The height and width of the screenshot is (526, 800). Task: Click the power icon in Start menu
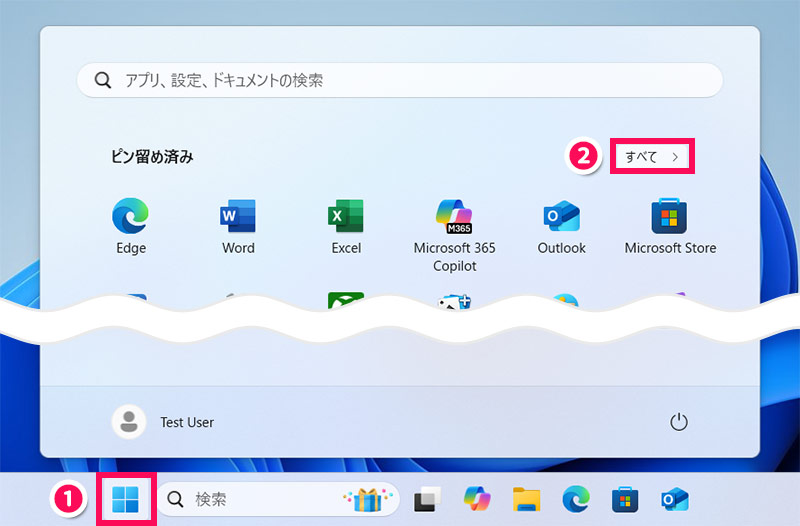(679, 422)
